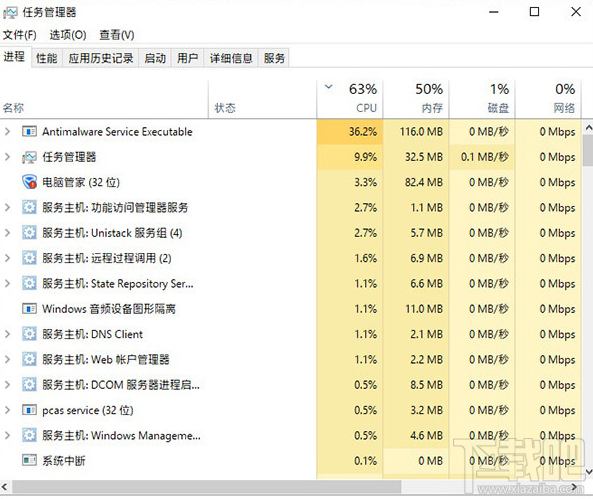Click the horizontal scrollbar thumb
Screen dimensions: 593x499
click(206, 487)
